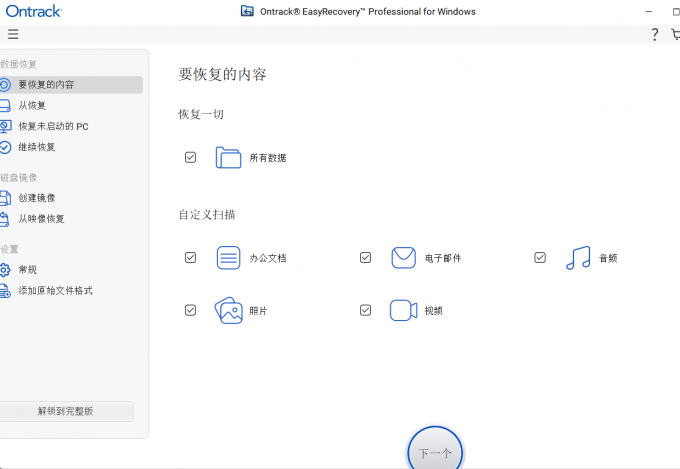Select 要恢复的内容 in the sidebar
This screenshot has height=469, width=680.
click(71, 85)
